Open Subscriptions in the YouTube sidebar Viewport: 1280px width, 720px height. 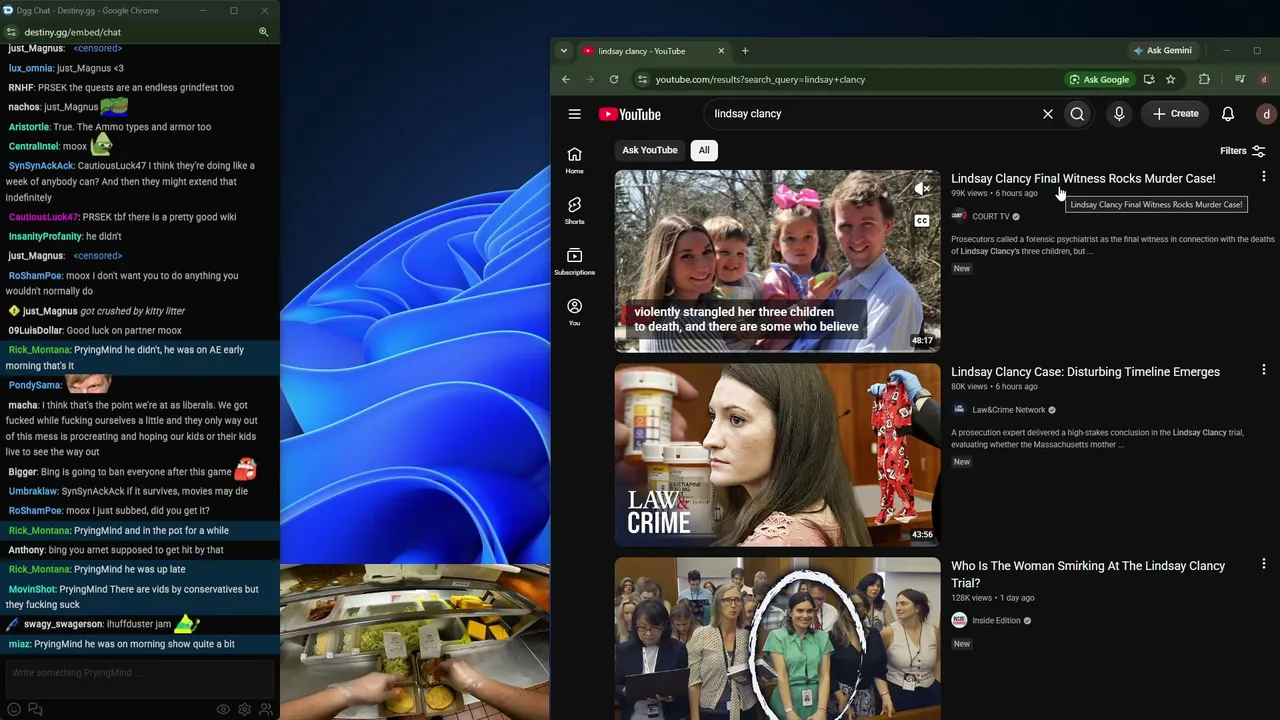tap(574, 261)
